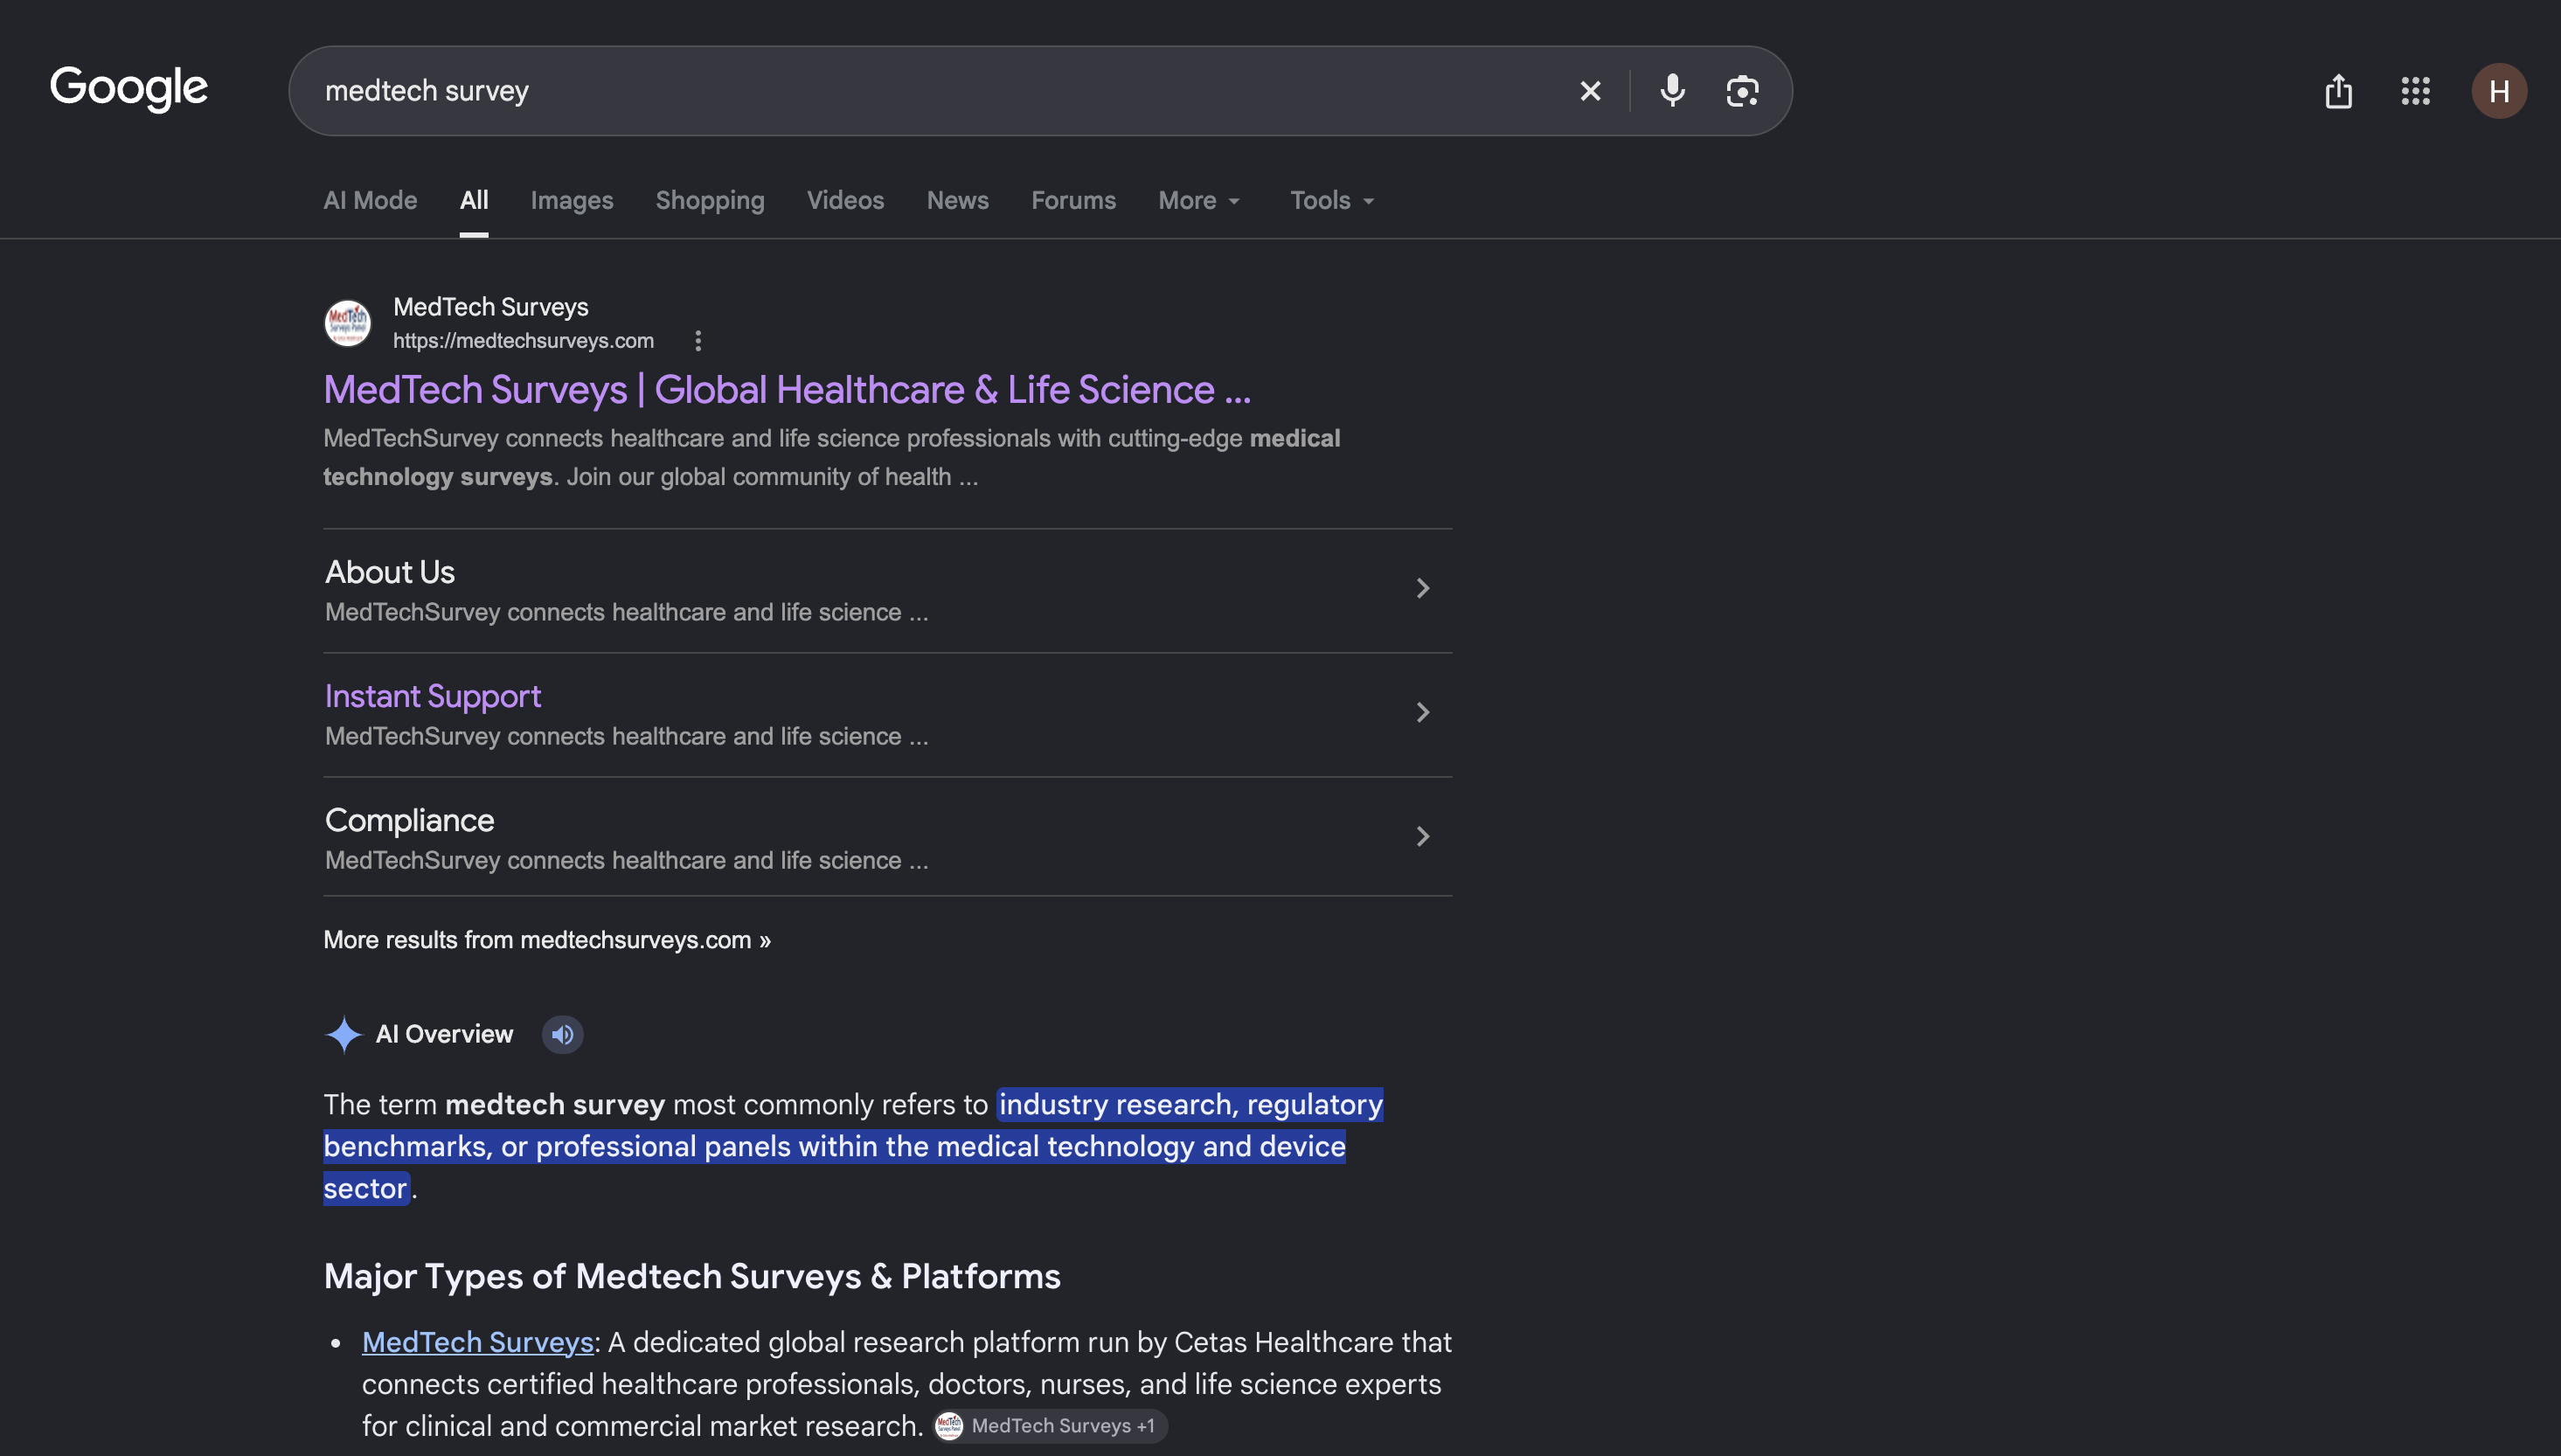Click the AI Overview sparkle icon
The height and width of the screenshot is (1456, 2561).
pos(343,1034)
